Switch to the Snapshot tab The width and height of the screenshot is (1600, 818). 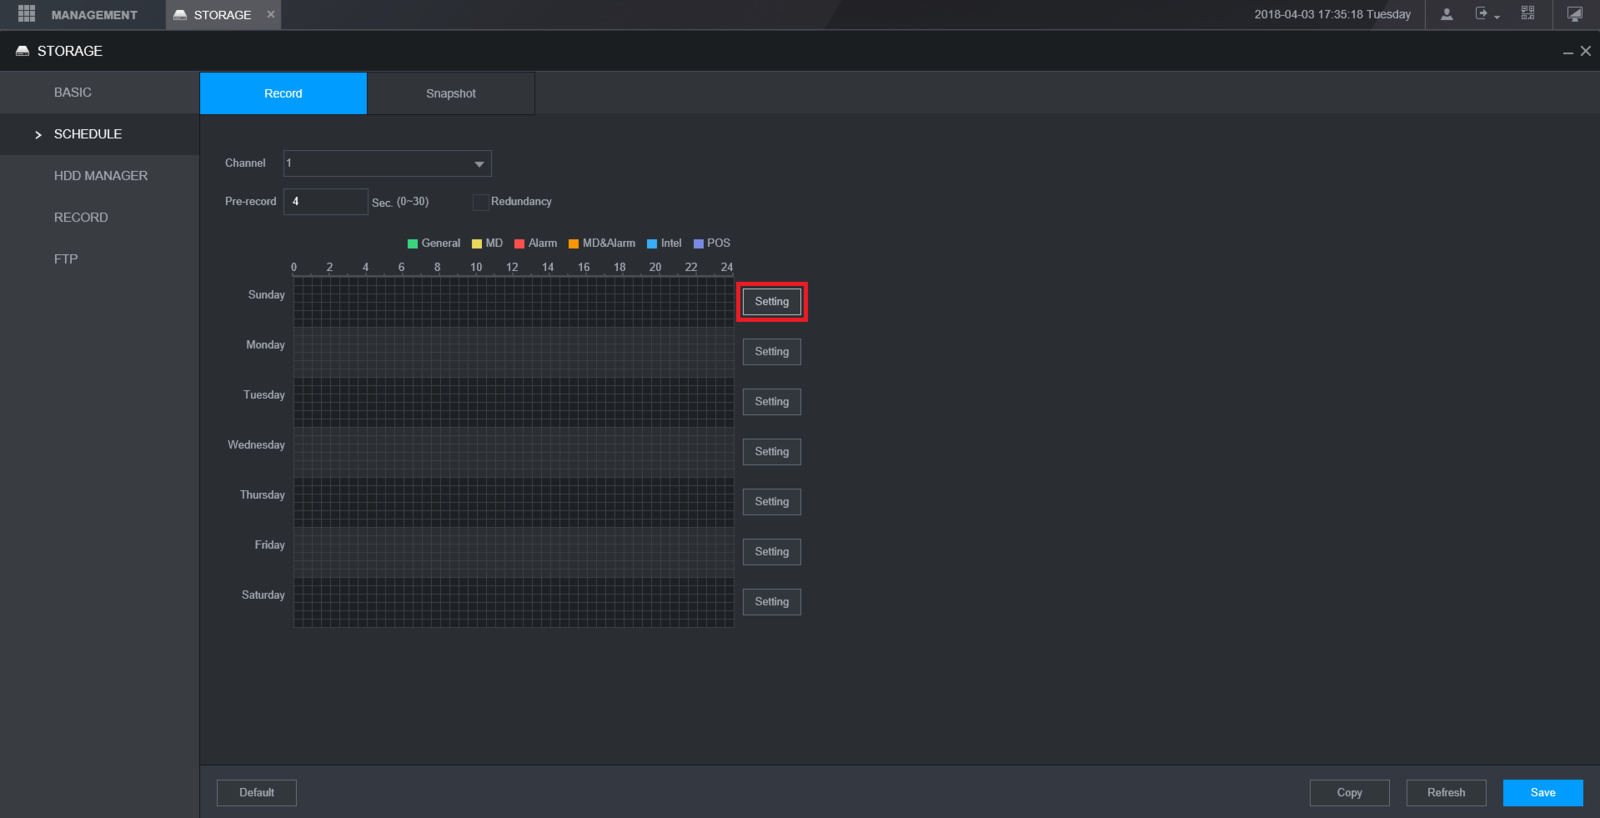[x=451, y=93]
